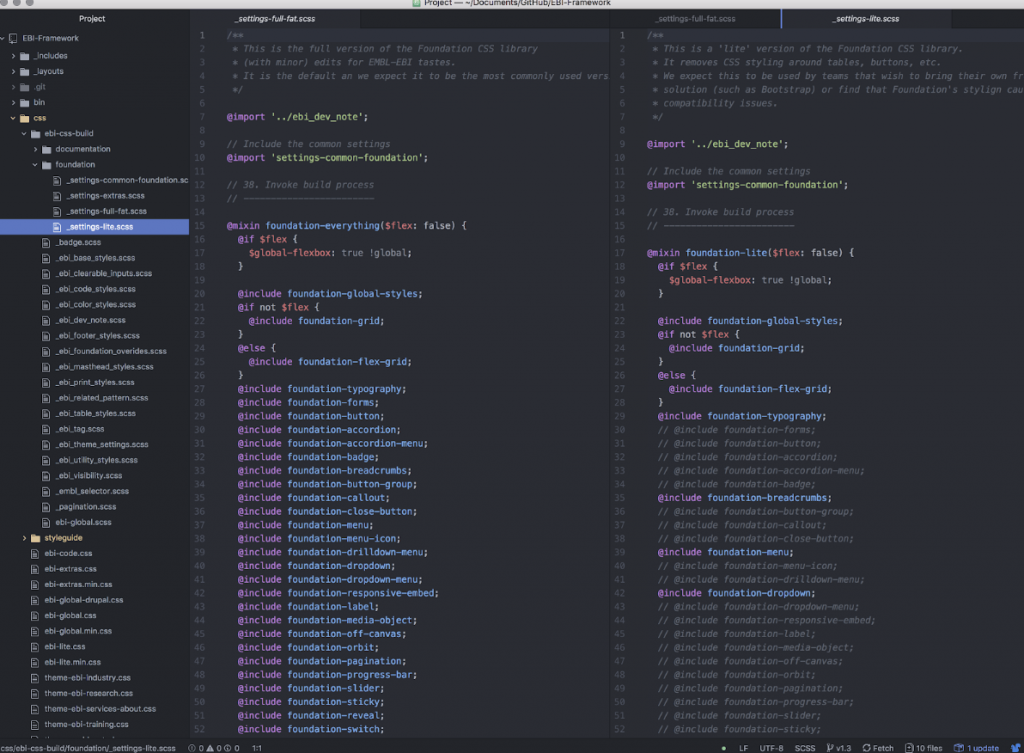1024x753 pixels.
Task: Expand the documentation folder
Action: [35, 149]
